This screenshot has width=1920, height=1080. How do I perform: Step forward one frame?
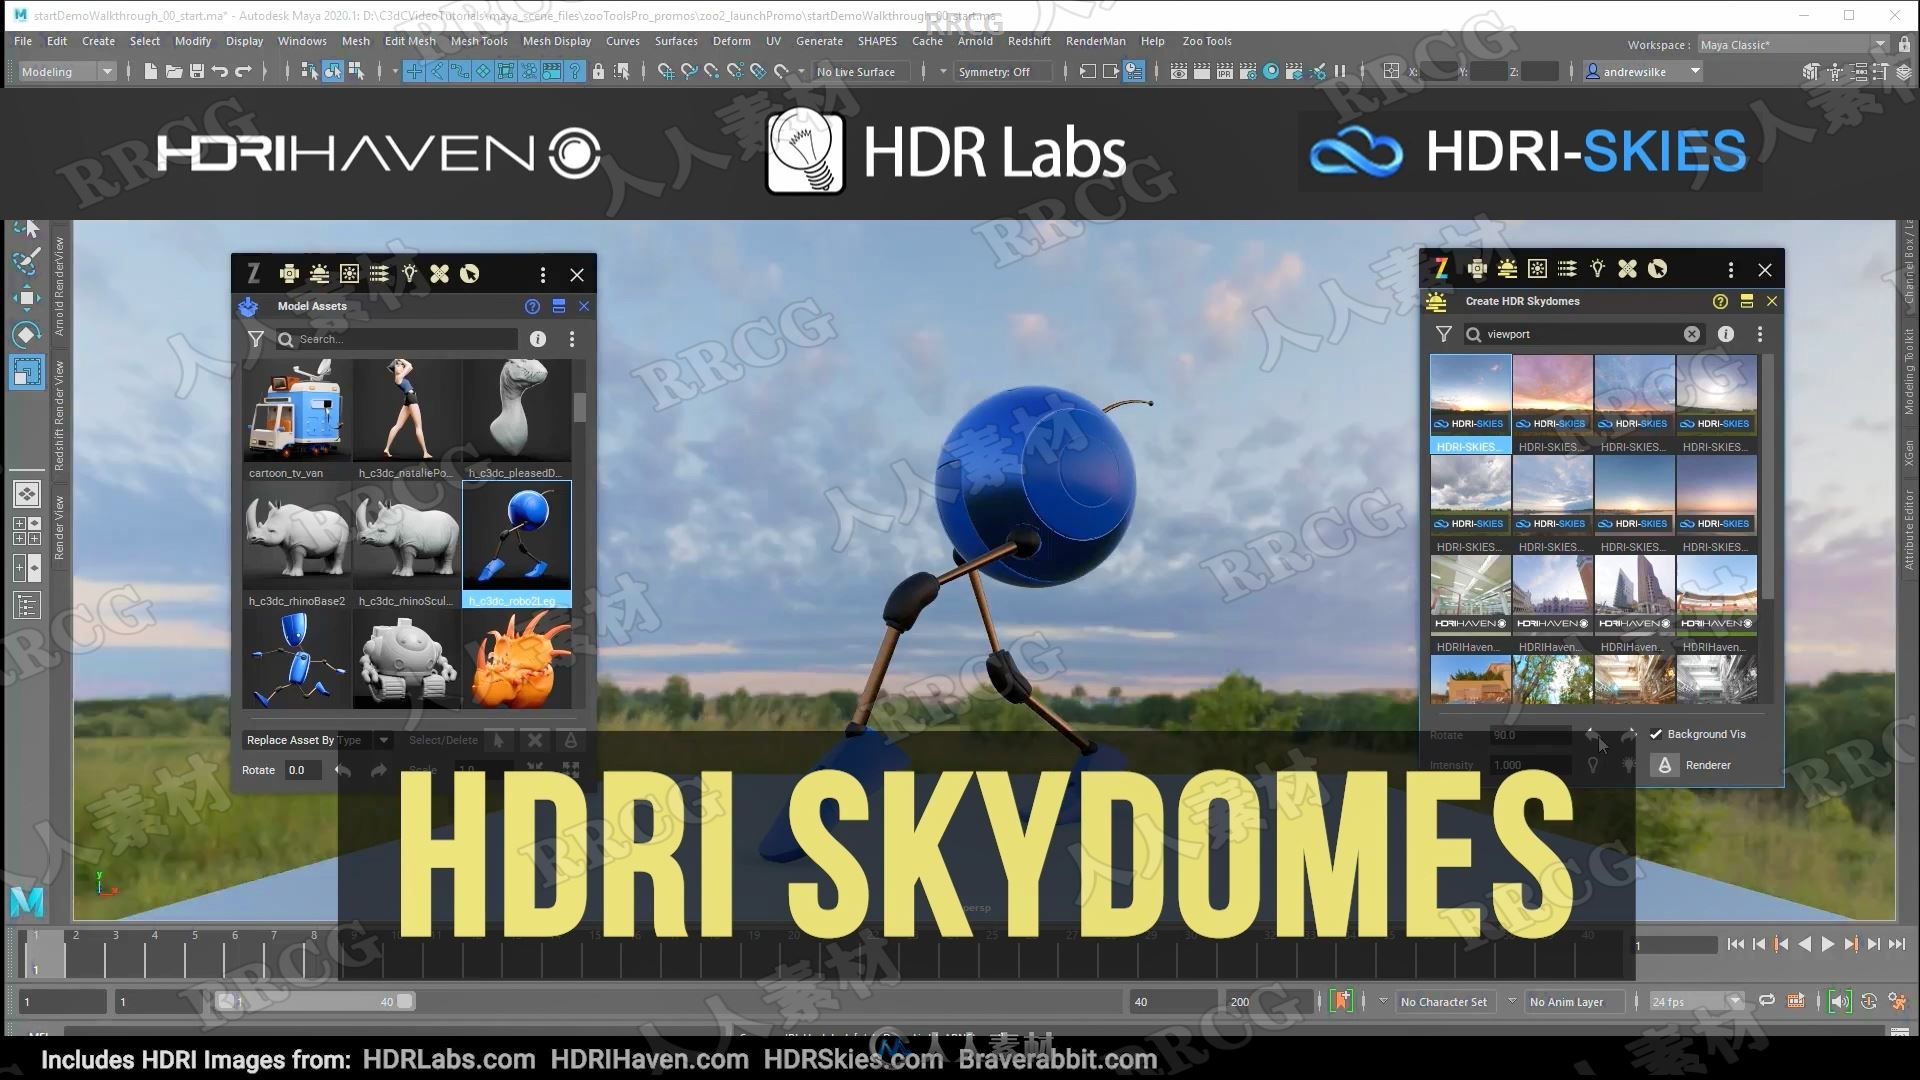pos(1874,944)
